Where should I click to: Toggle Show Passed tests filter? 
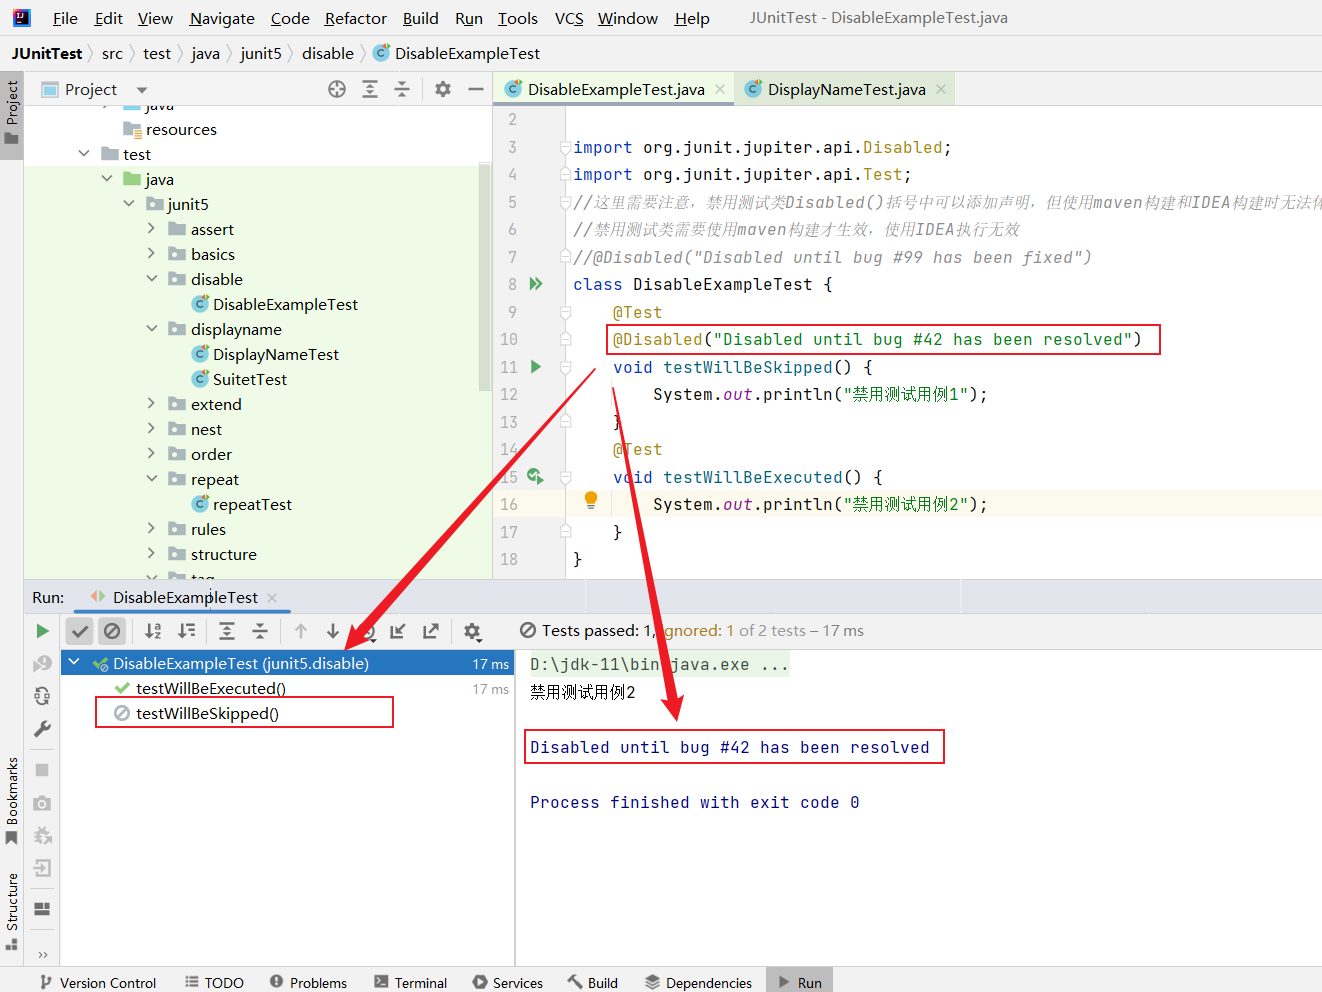pos(80,631)
